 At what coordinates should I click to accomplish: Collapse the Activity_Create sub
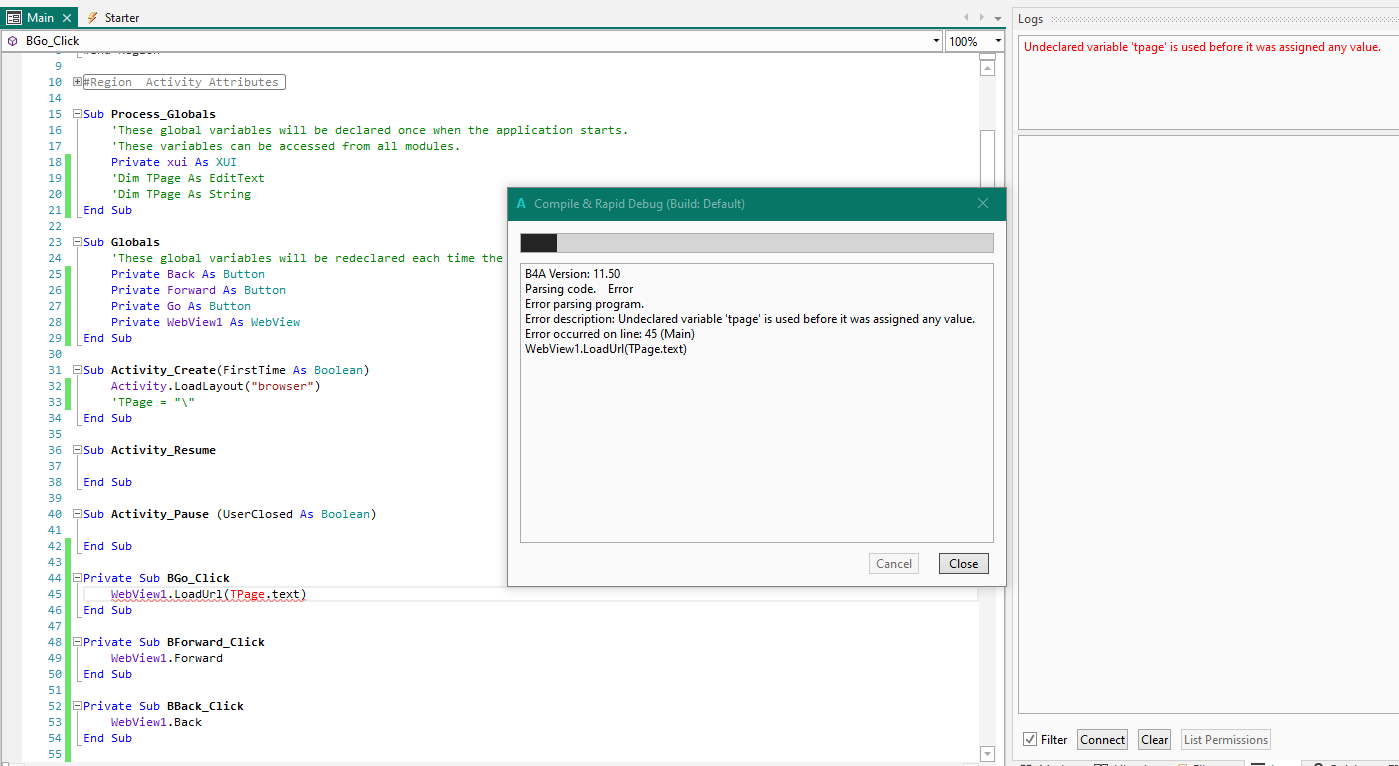pos(77,370)
